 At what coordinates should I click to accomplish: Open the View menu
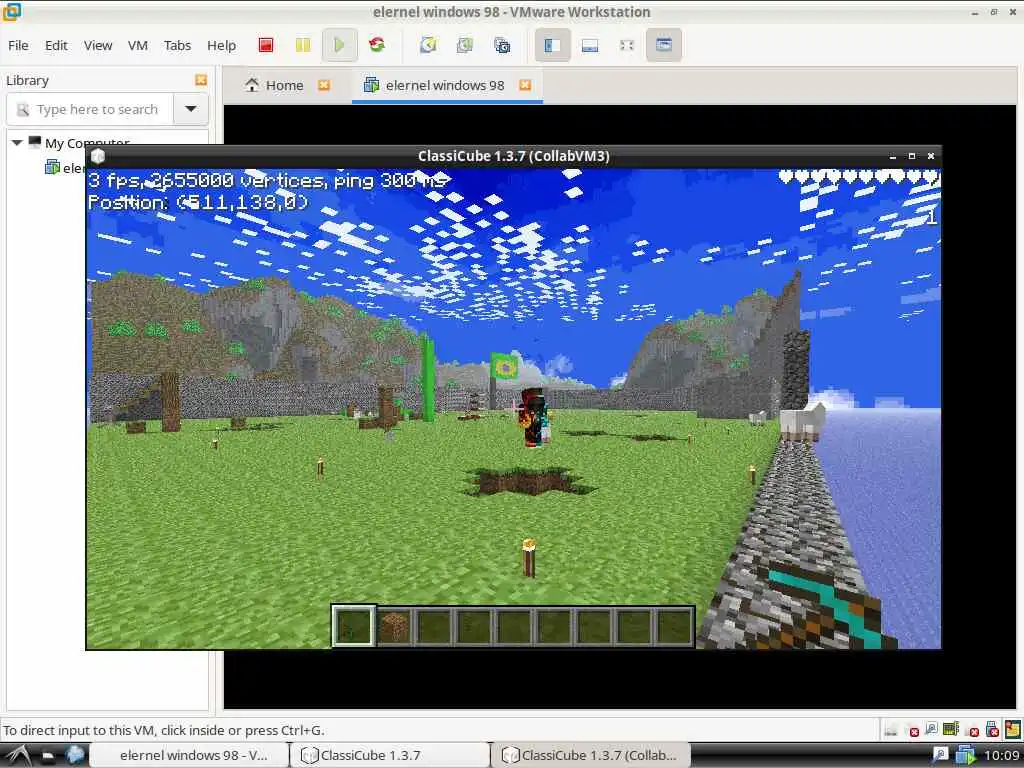pos(98,45)
